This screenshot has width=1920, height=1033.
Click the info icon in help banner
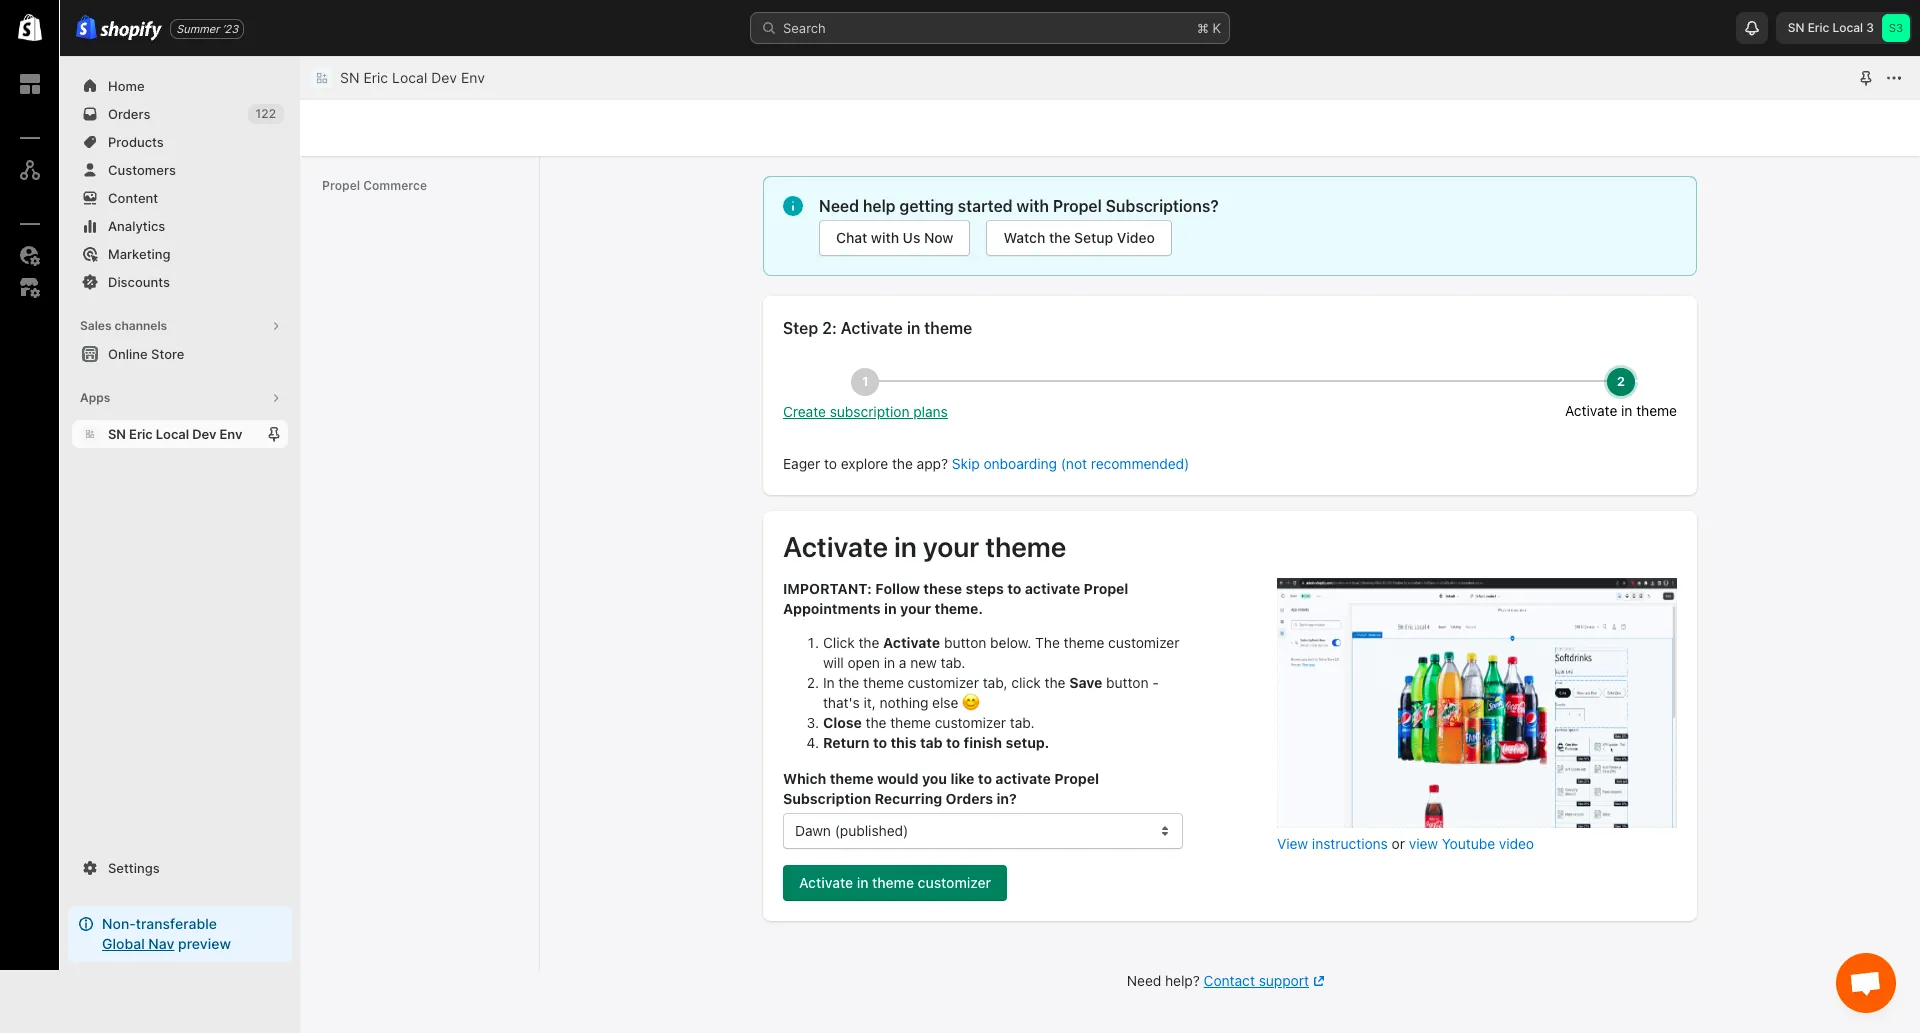(x=793, y=206)
